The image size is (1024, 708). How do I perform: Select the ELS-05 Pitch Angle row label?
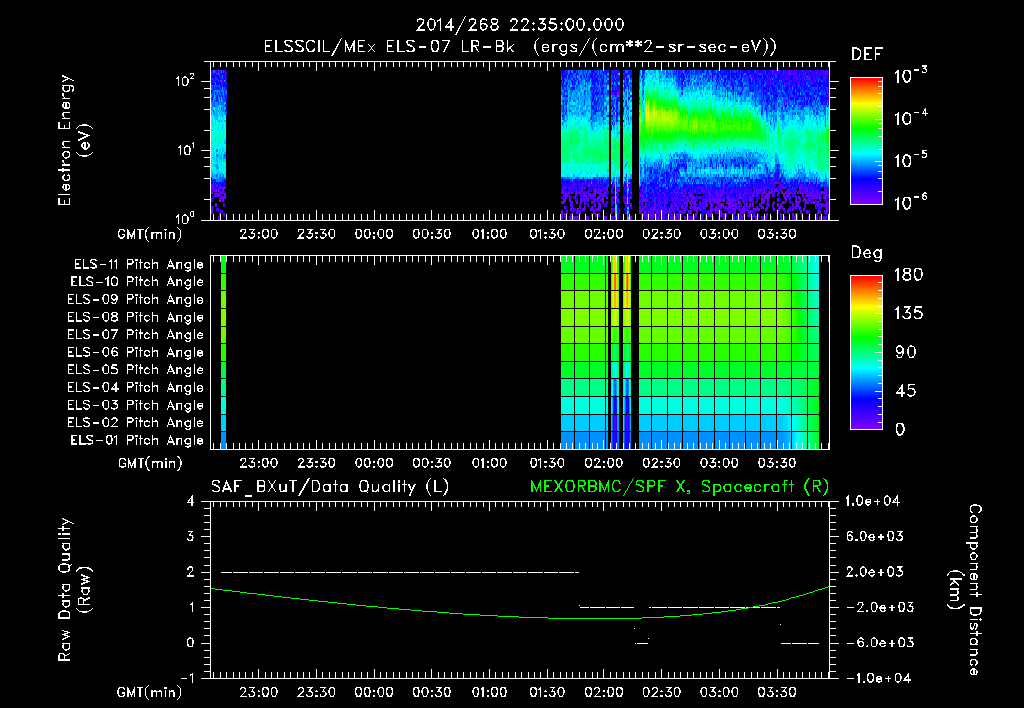136,370
